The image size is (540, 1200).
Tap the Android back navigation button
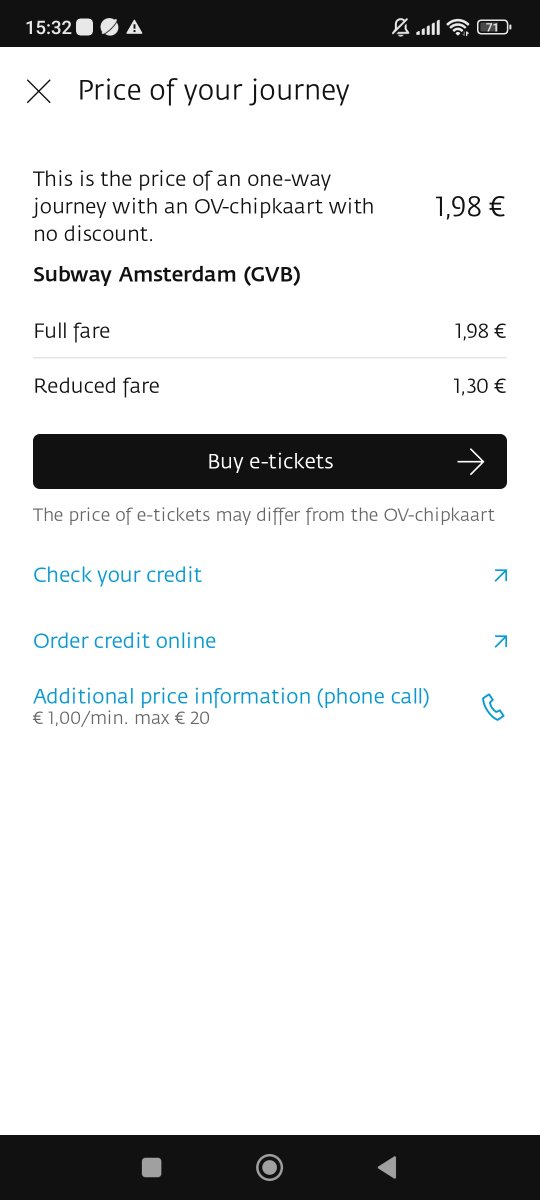click(x=387, y=1167)
